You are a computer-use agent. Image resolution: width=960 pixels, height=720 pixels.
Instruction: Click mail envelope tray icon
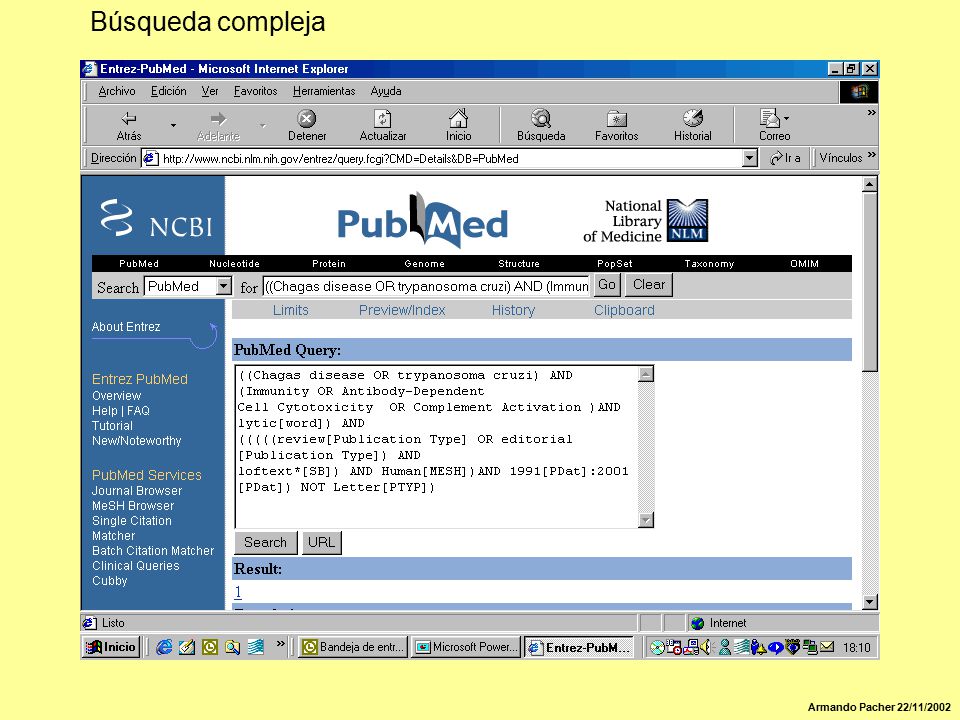pyautogui.click(x=827, y=647)
